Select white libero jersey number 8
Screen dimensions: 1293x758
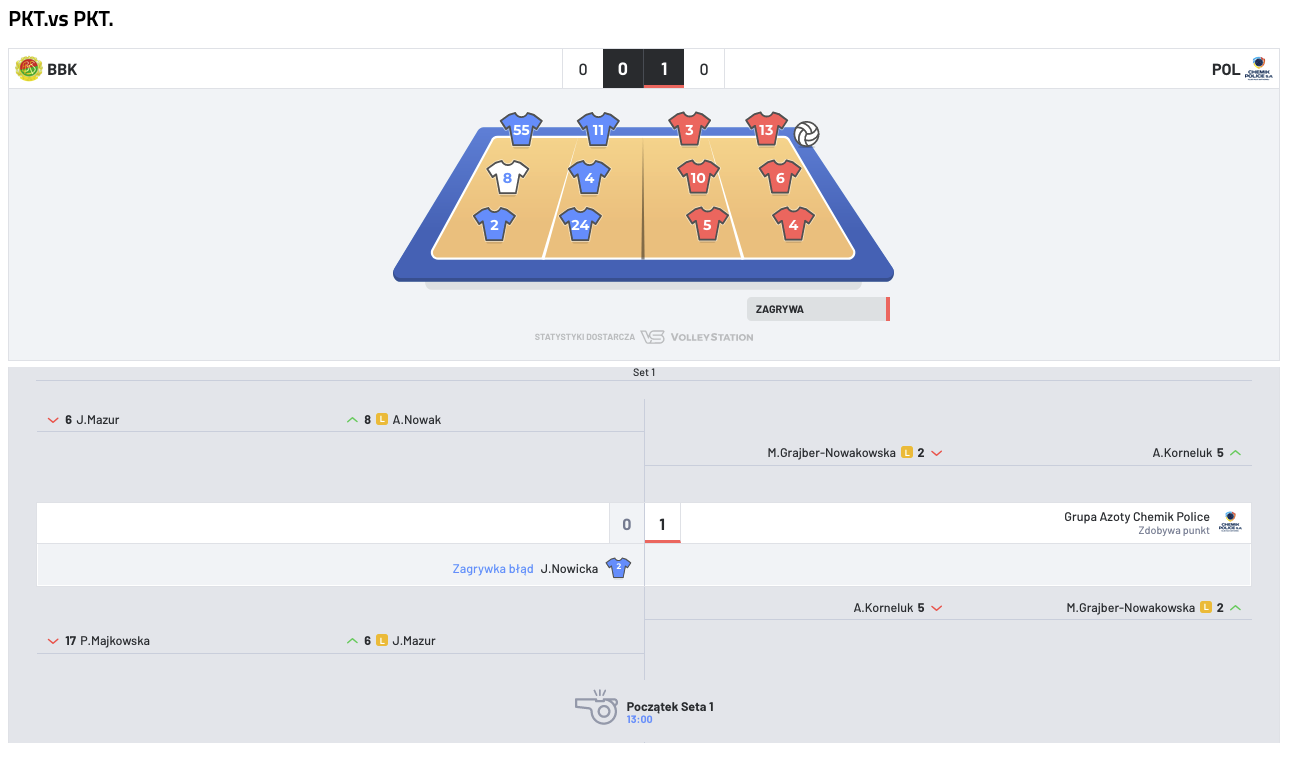[508, 178]
